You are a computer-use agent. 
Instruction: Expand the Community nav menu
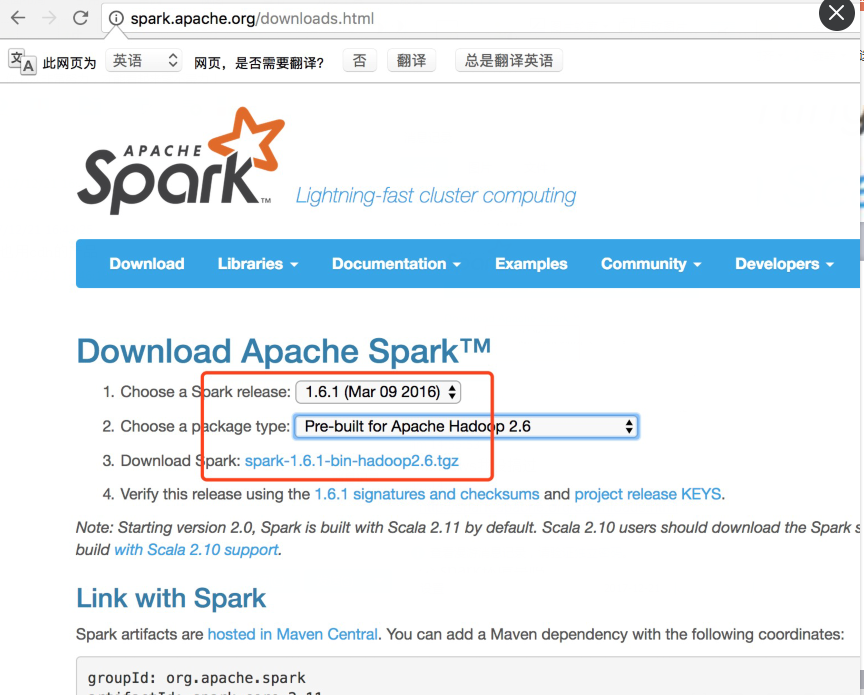pos(651,263)
